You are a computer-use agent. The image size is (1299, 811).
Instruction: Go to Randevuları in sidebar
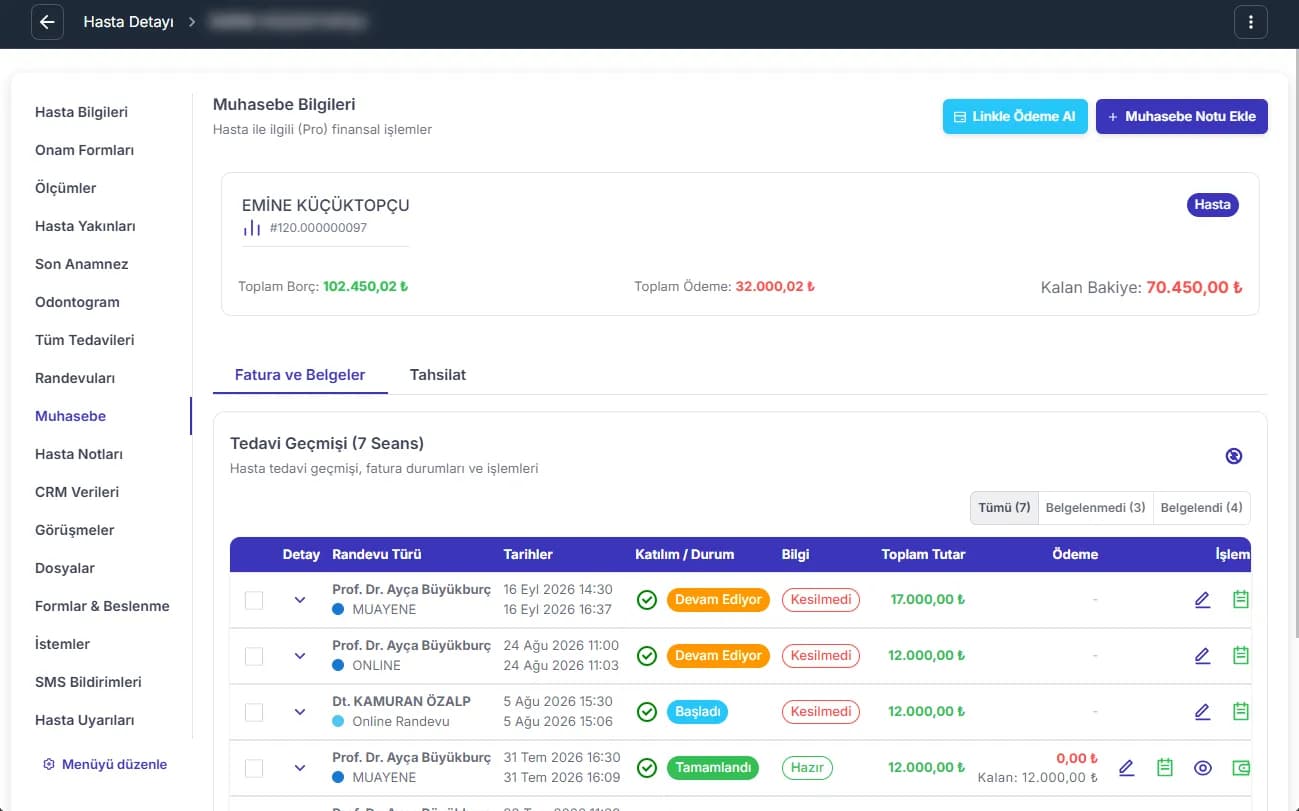point(75,378)
